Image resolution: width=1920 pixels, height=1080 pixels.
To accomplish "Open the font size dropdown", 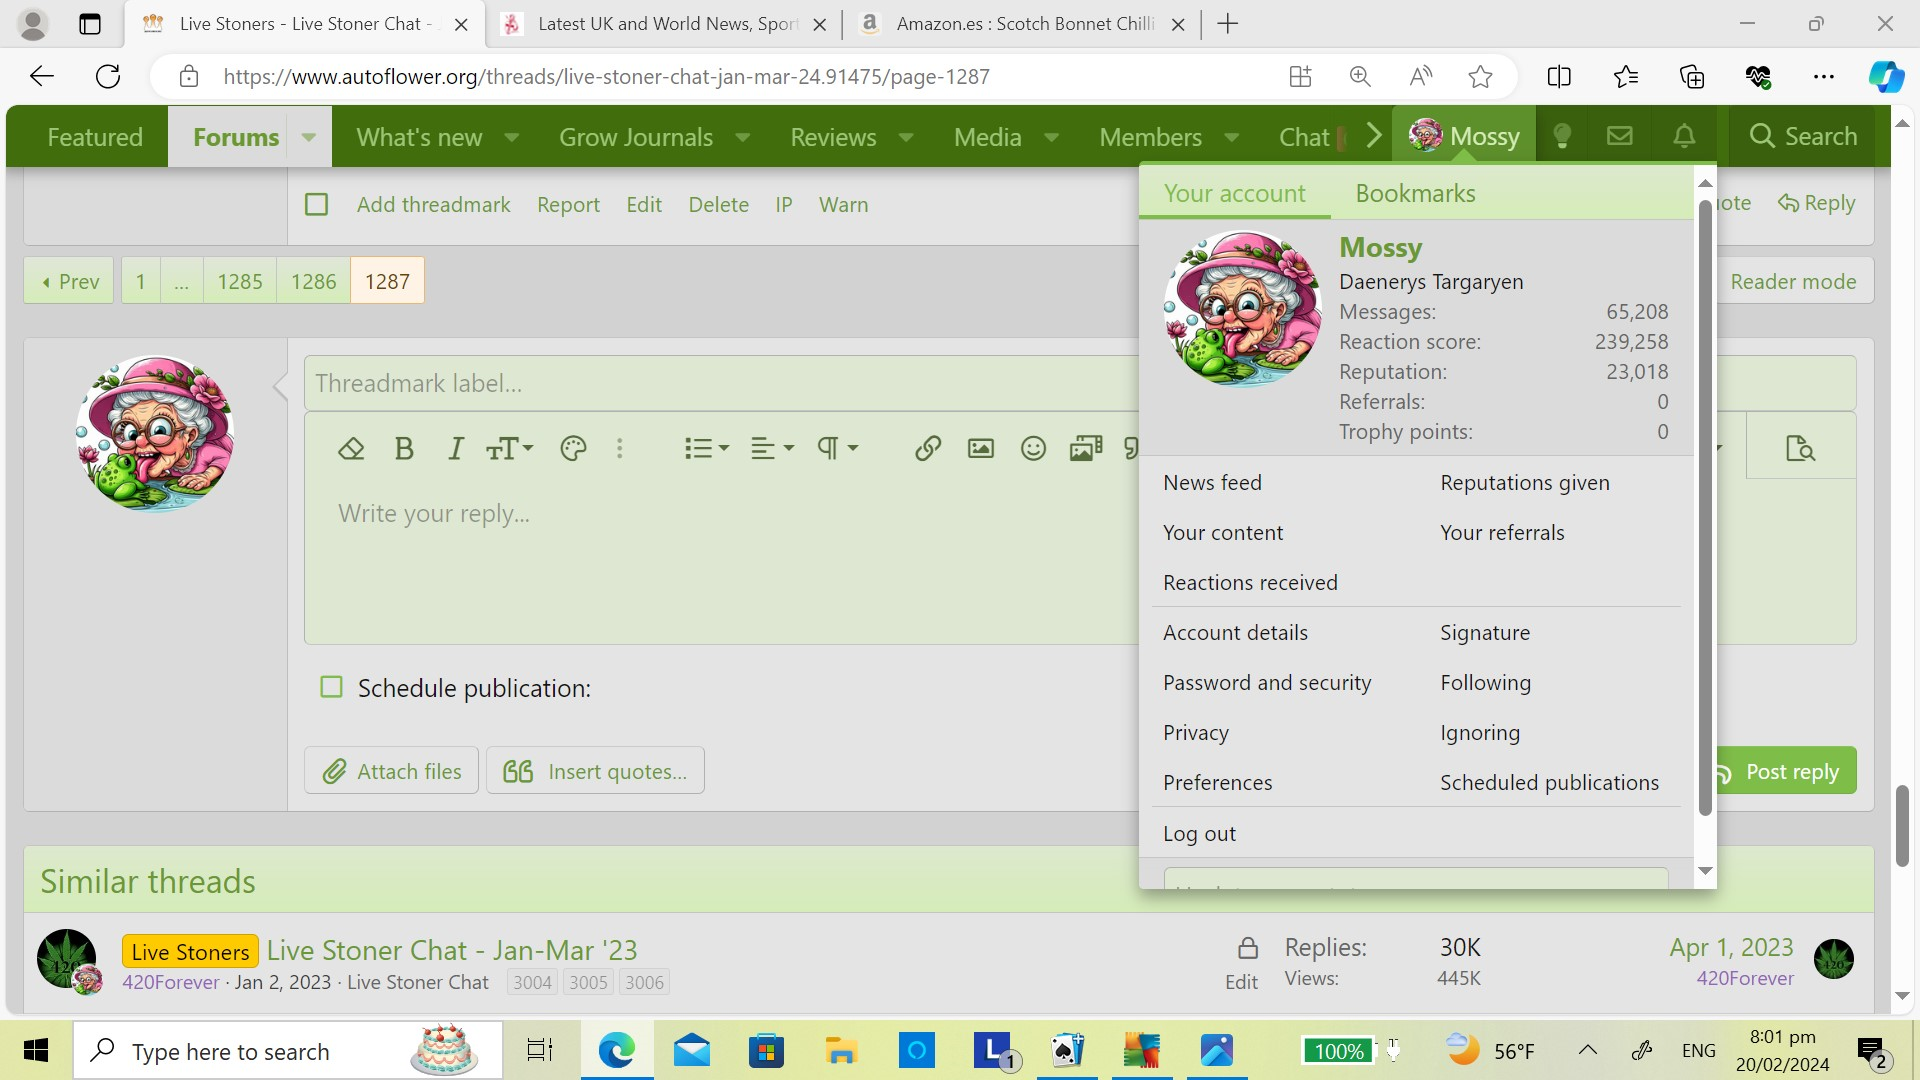I will [x=509, y=449].
